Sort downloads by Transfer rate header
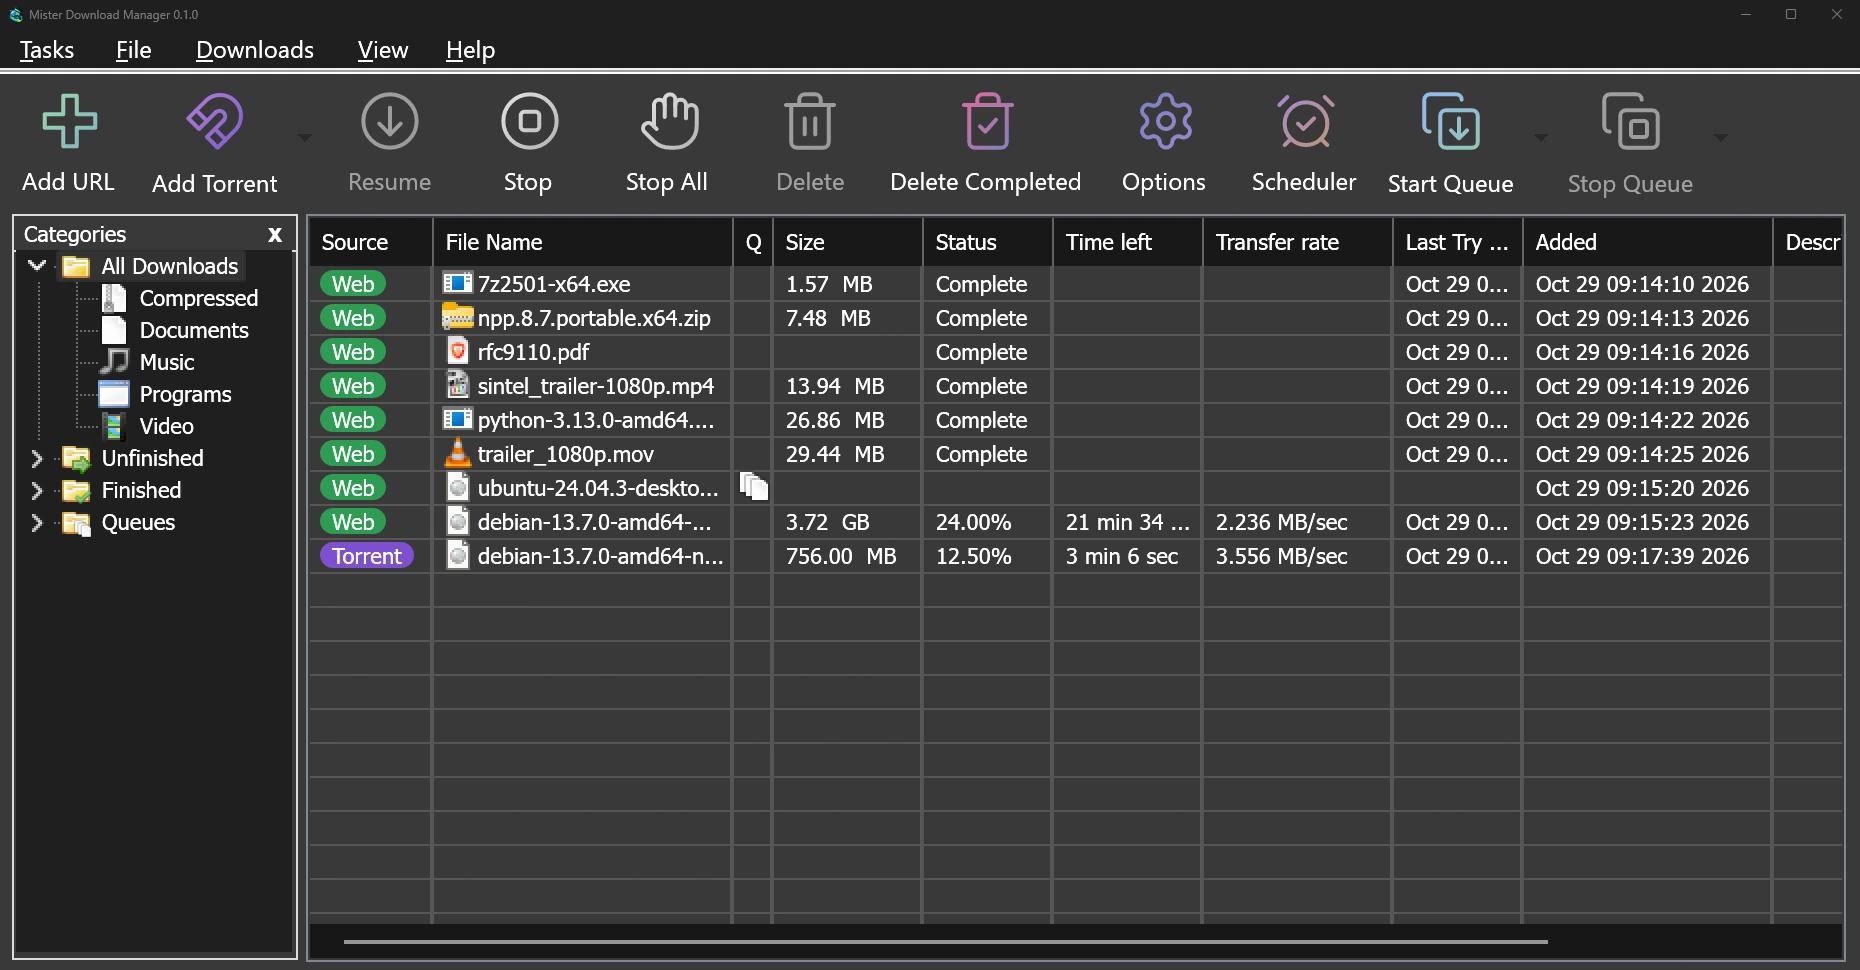 tap(1298, 242)
